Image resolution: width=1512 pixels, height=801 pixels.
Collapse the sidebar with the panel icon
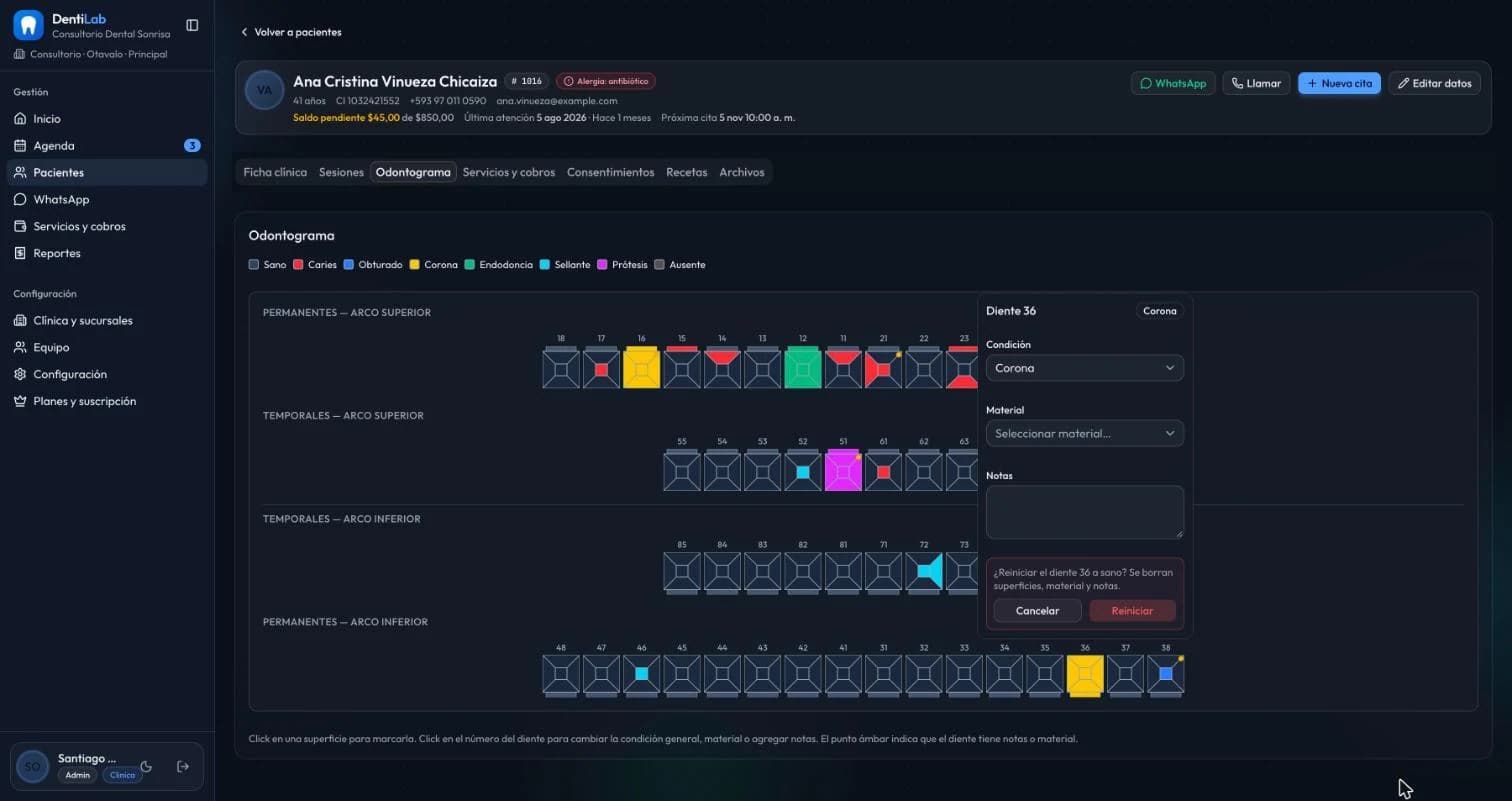coord(192,25)
